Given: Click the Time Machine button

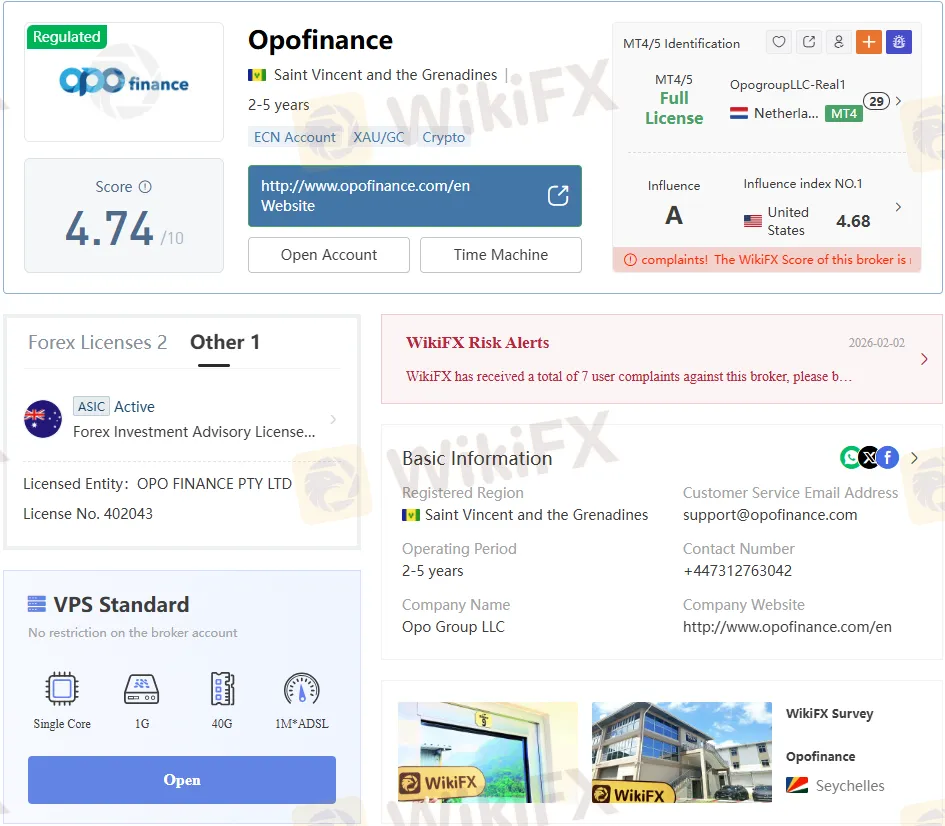Looking at the screenshot, I should [500, 255].
